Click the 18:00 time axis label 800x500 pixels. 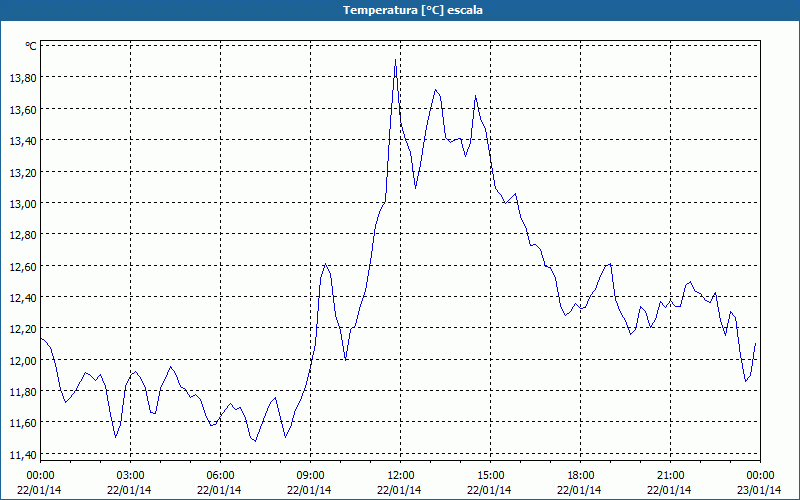(581, 476)
